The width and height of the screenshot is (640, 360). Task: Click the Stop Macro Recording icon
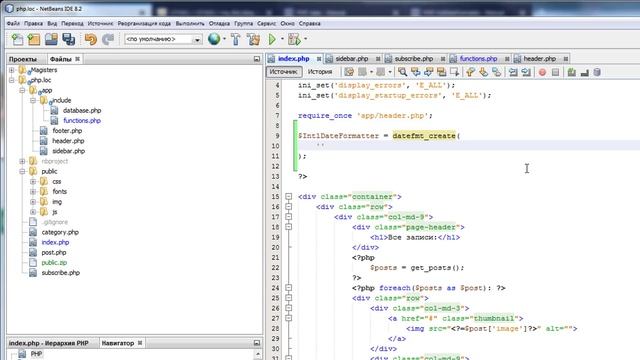point(556,72)
